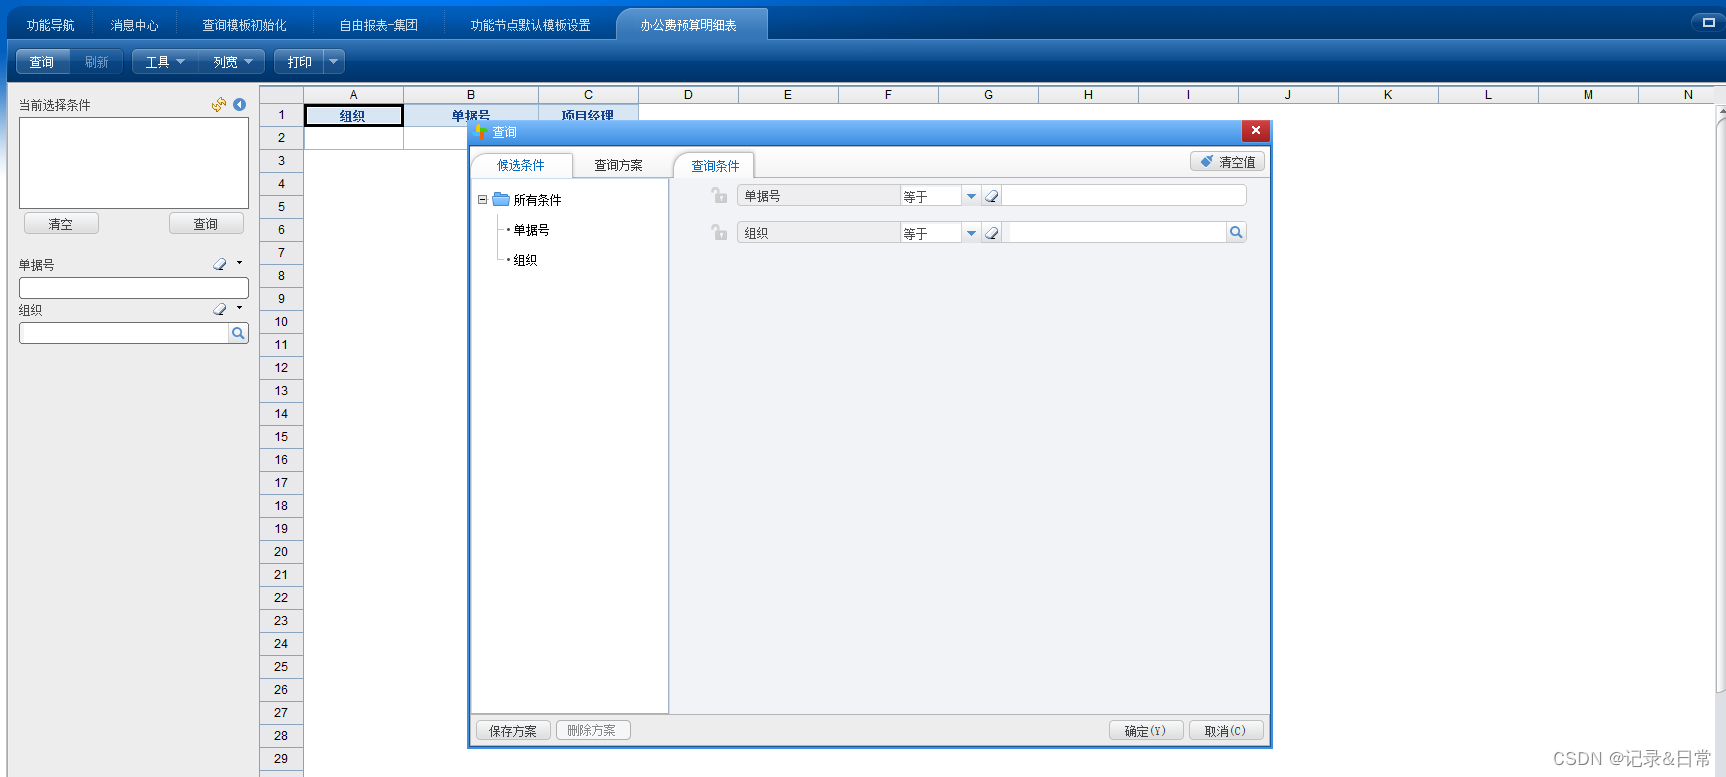Select the 查询条件 tab in the dialog
The image size is (1726, 777).
[x=715, y=166]
